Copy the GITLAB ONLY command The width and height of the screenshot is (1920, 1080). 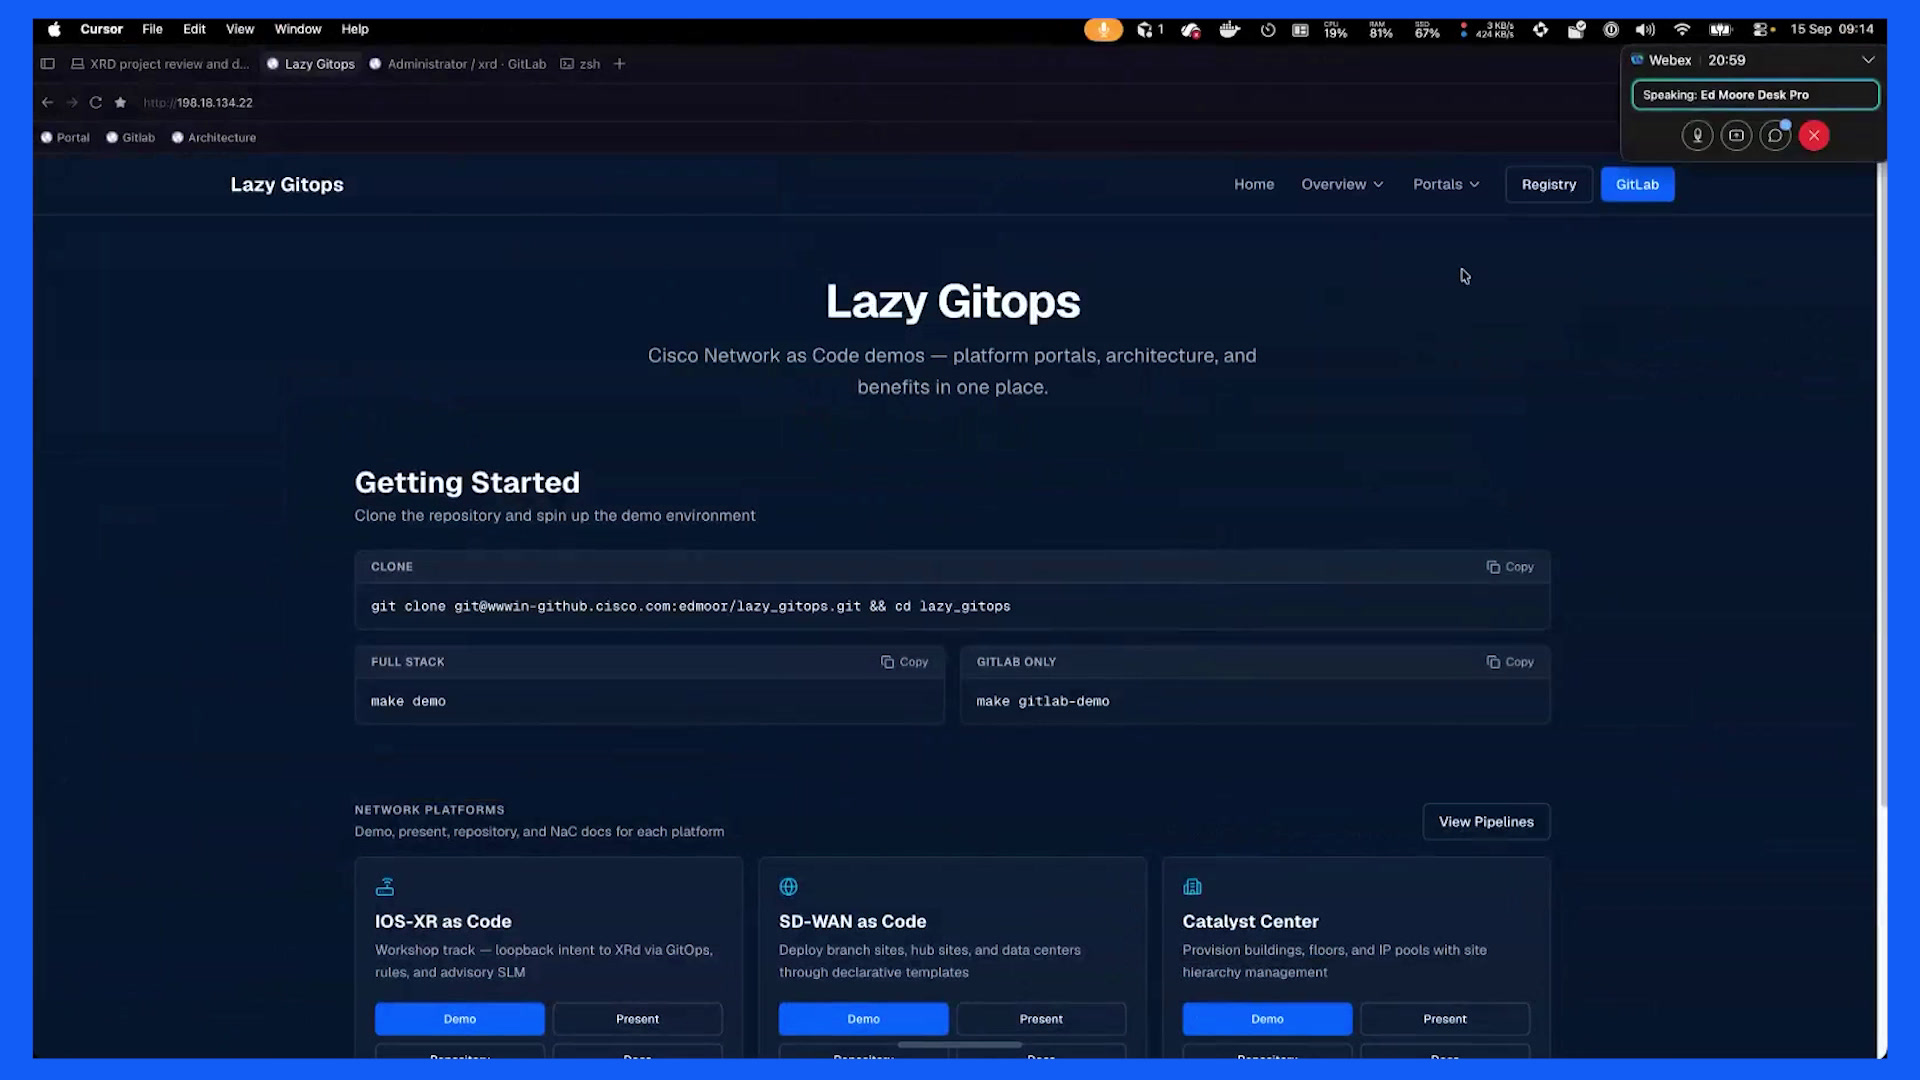(x=1510, y=662)
